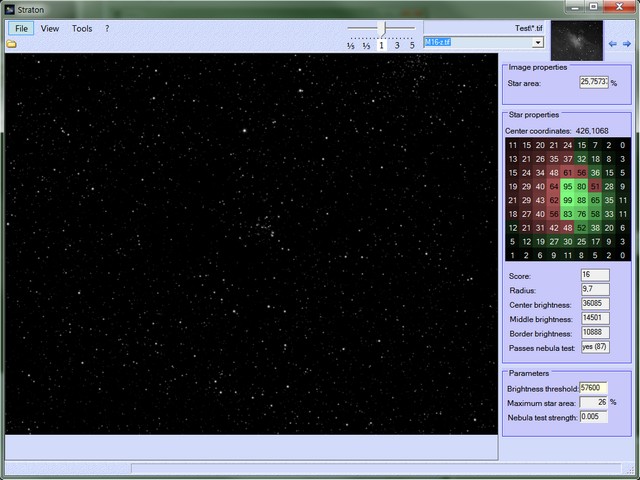Screen dimensions: 640x480
Task: Click the Star area percentage field
Action: tap(593, 83)
